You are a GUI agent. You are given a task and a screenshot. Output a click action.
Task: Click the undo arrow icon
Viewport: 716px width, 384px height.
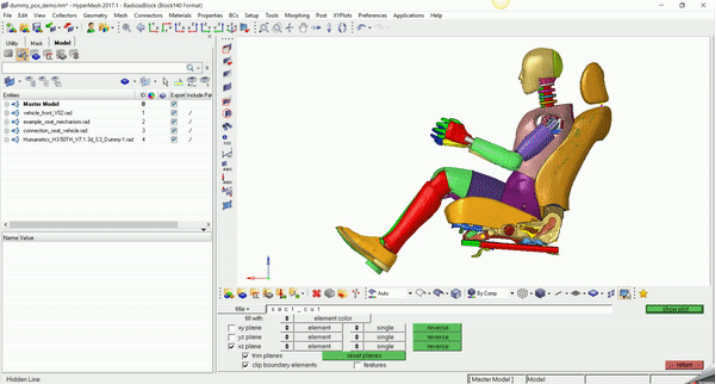[x=361, y=28]
